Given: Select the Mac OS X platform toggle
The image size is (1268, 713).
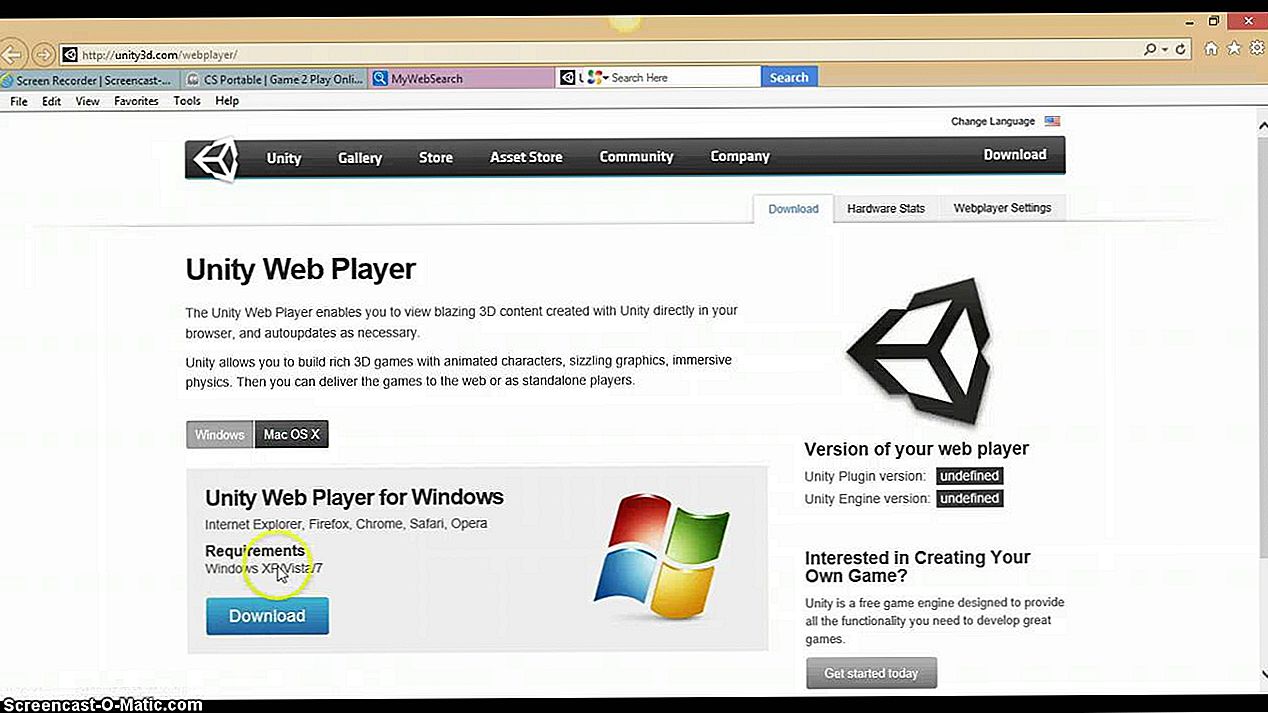Looking at the screenshot, I should tap(291, 435).
